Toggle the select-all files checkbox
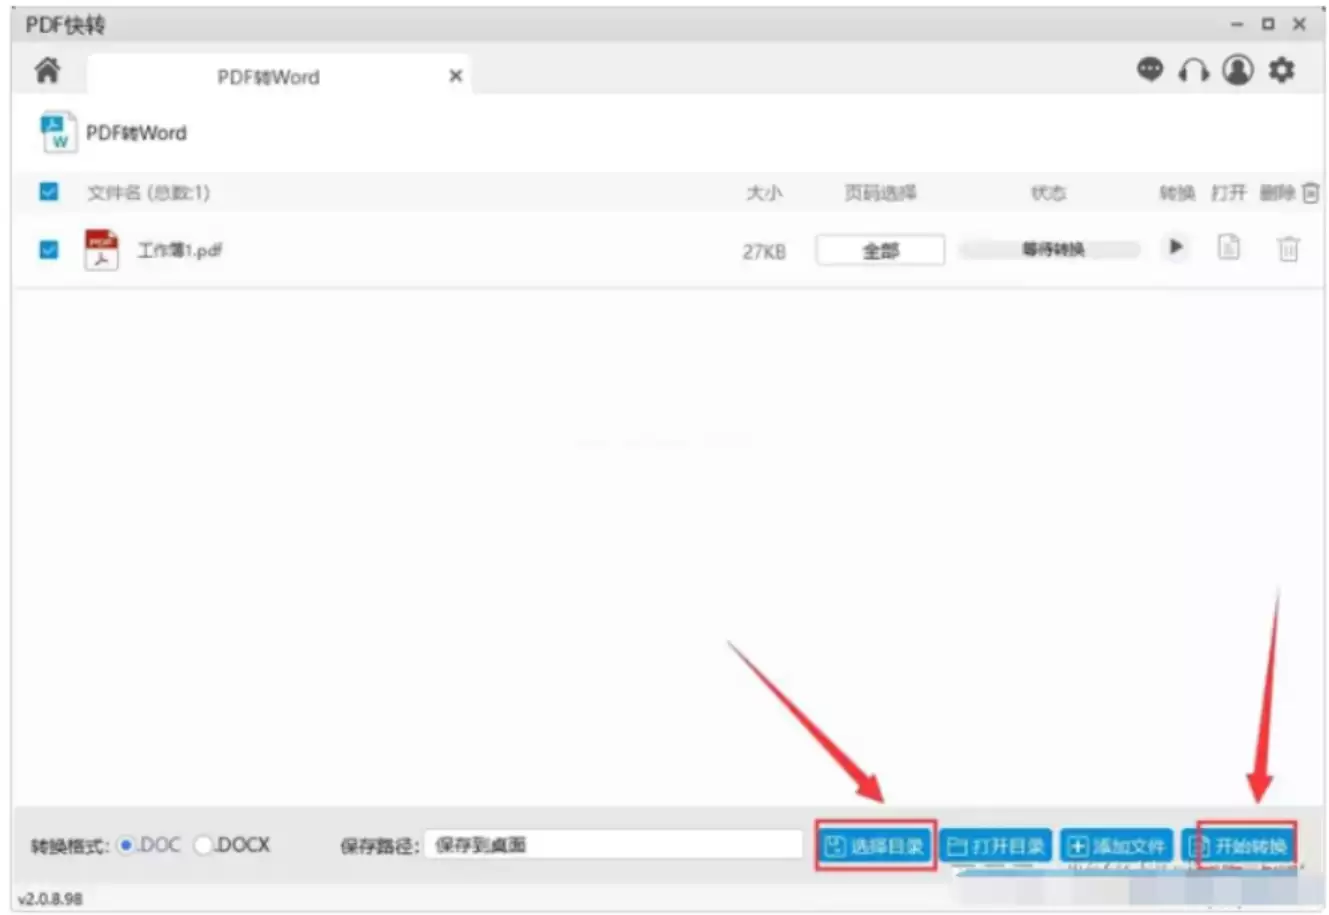Screen dimensions: 1329x915 click(x=48, y=191)
